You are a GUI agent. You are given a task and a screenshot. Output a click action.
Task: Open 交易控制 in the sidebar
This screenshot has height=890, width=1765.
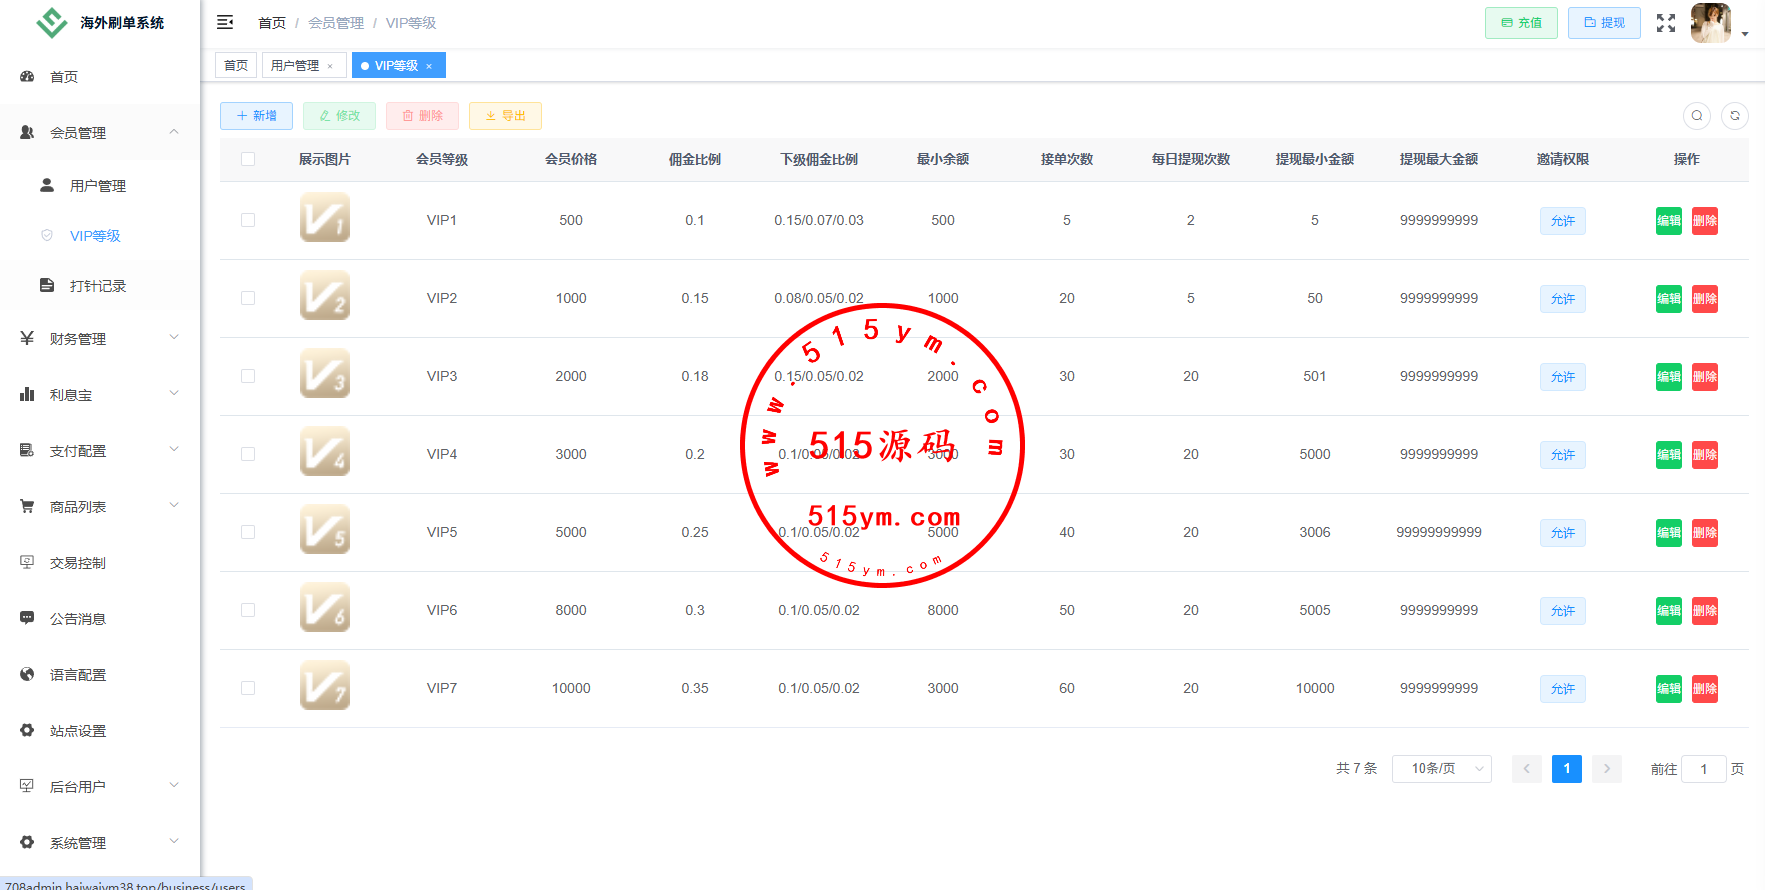coord(78,563)
